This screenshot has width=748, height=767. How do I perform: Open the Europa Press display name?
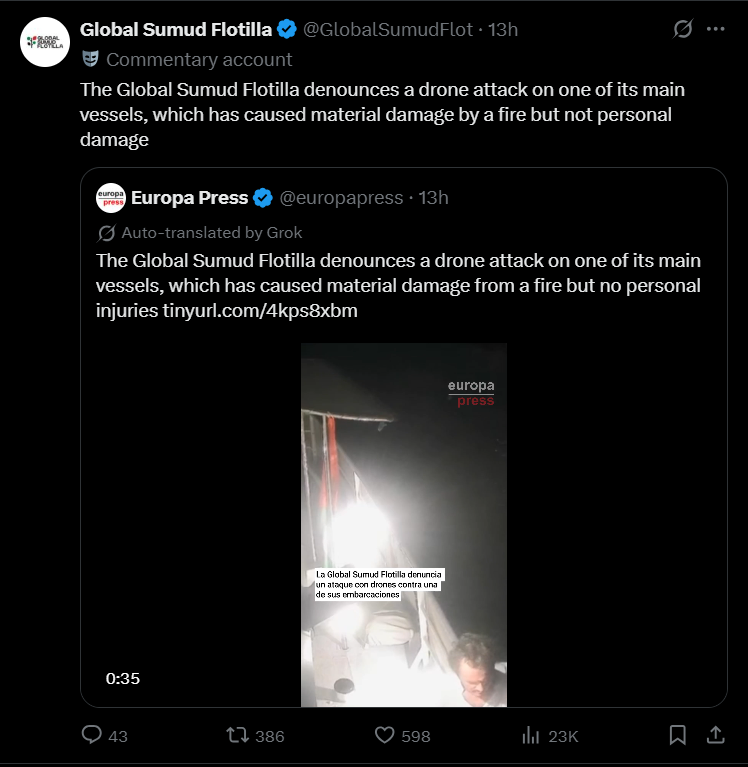click(x=189, y=198)
